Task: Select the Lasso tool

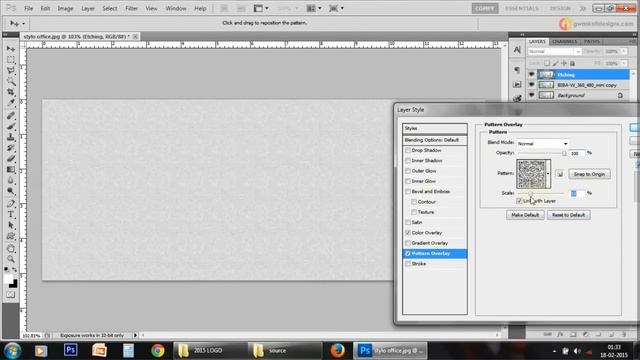Action: tap(11, 71)
